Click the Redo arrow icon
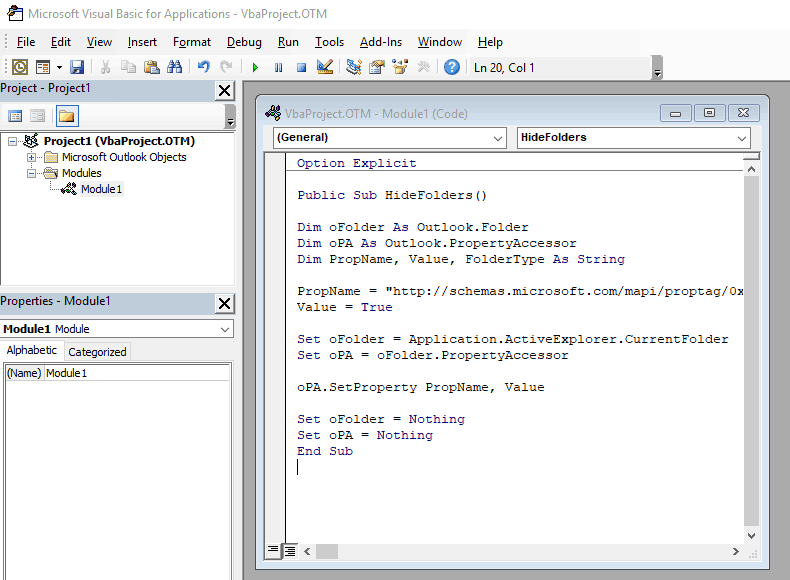The image size is (790, 580). pyautogui.click(x=227, y=67)
